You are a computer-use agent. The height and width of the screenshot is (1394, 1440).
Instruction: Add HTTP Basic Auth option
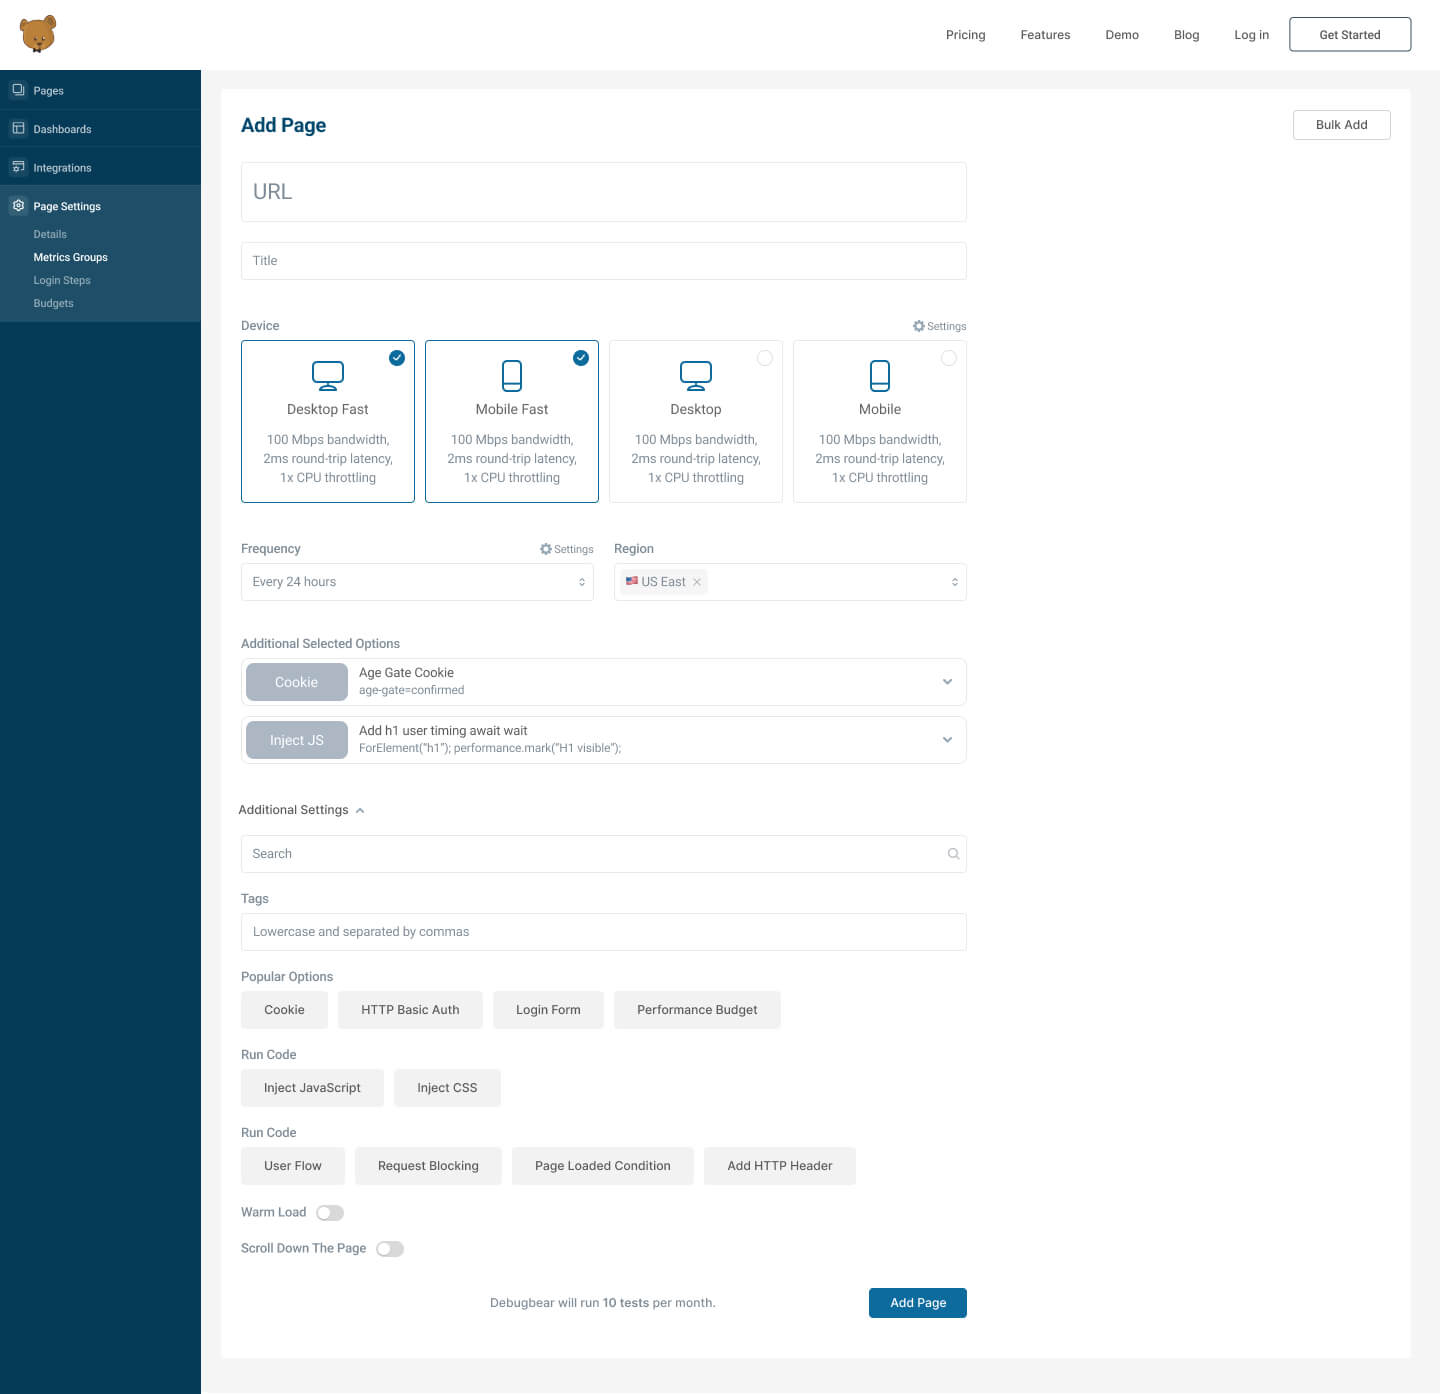click(410, 1010)
